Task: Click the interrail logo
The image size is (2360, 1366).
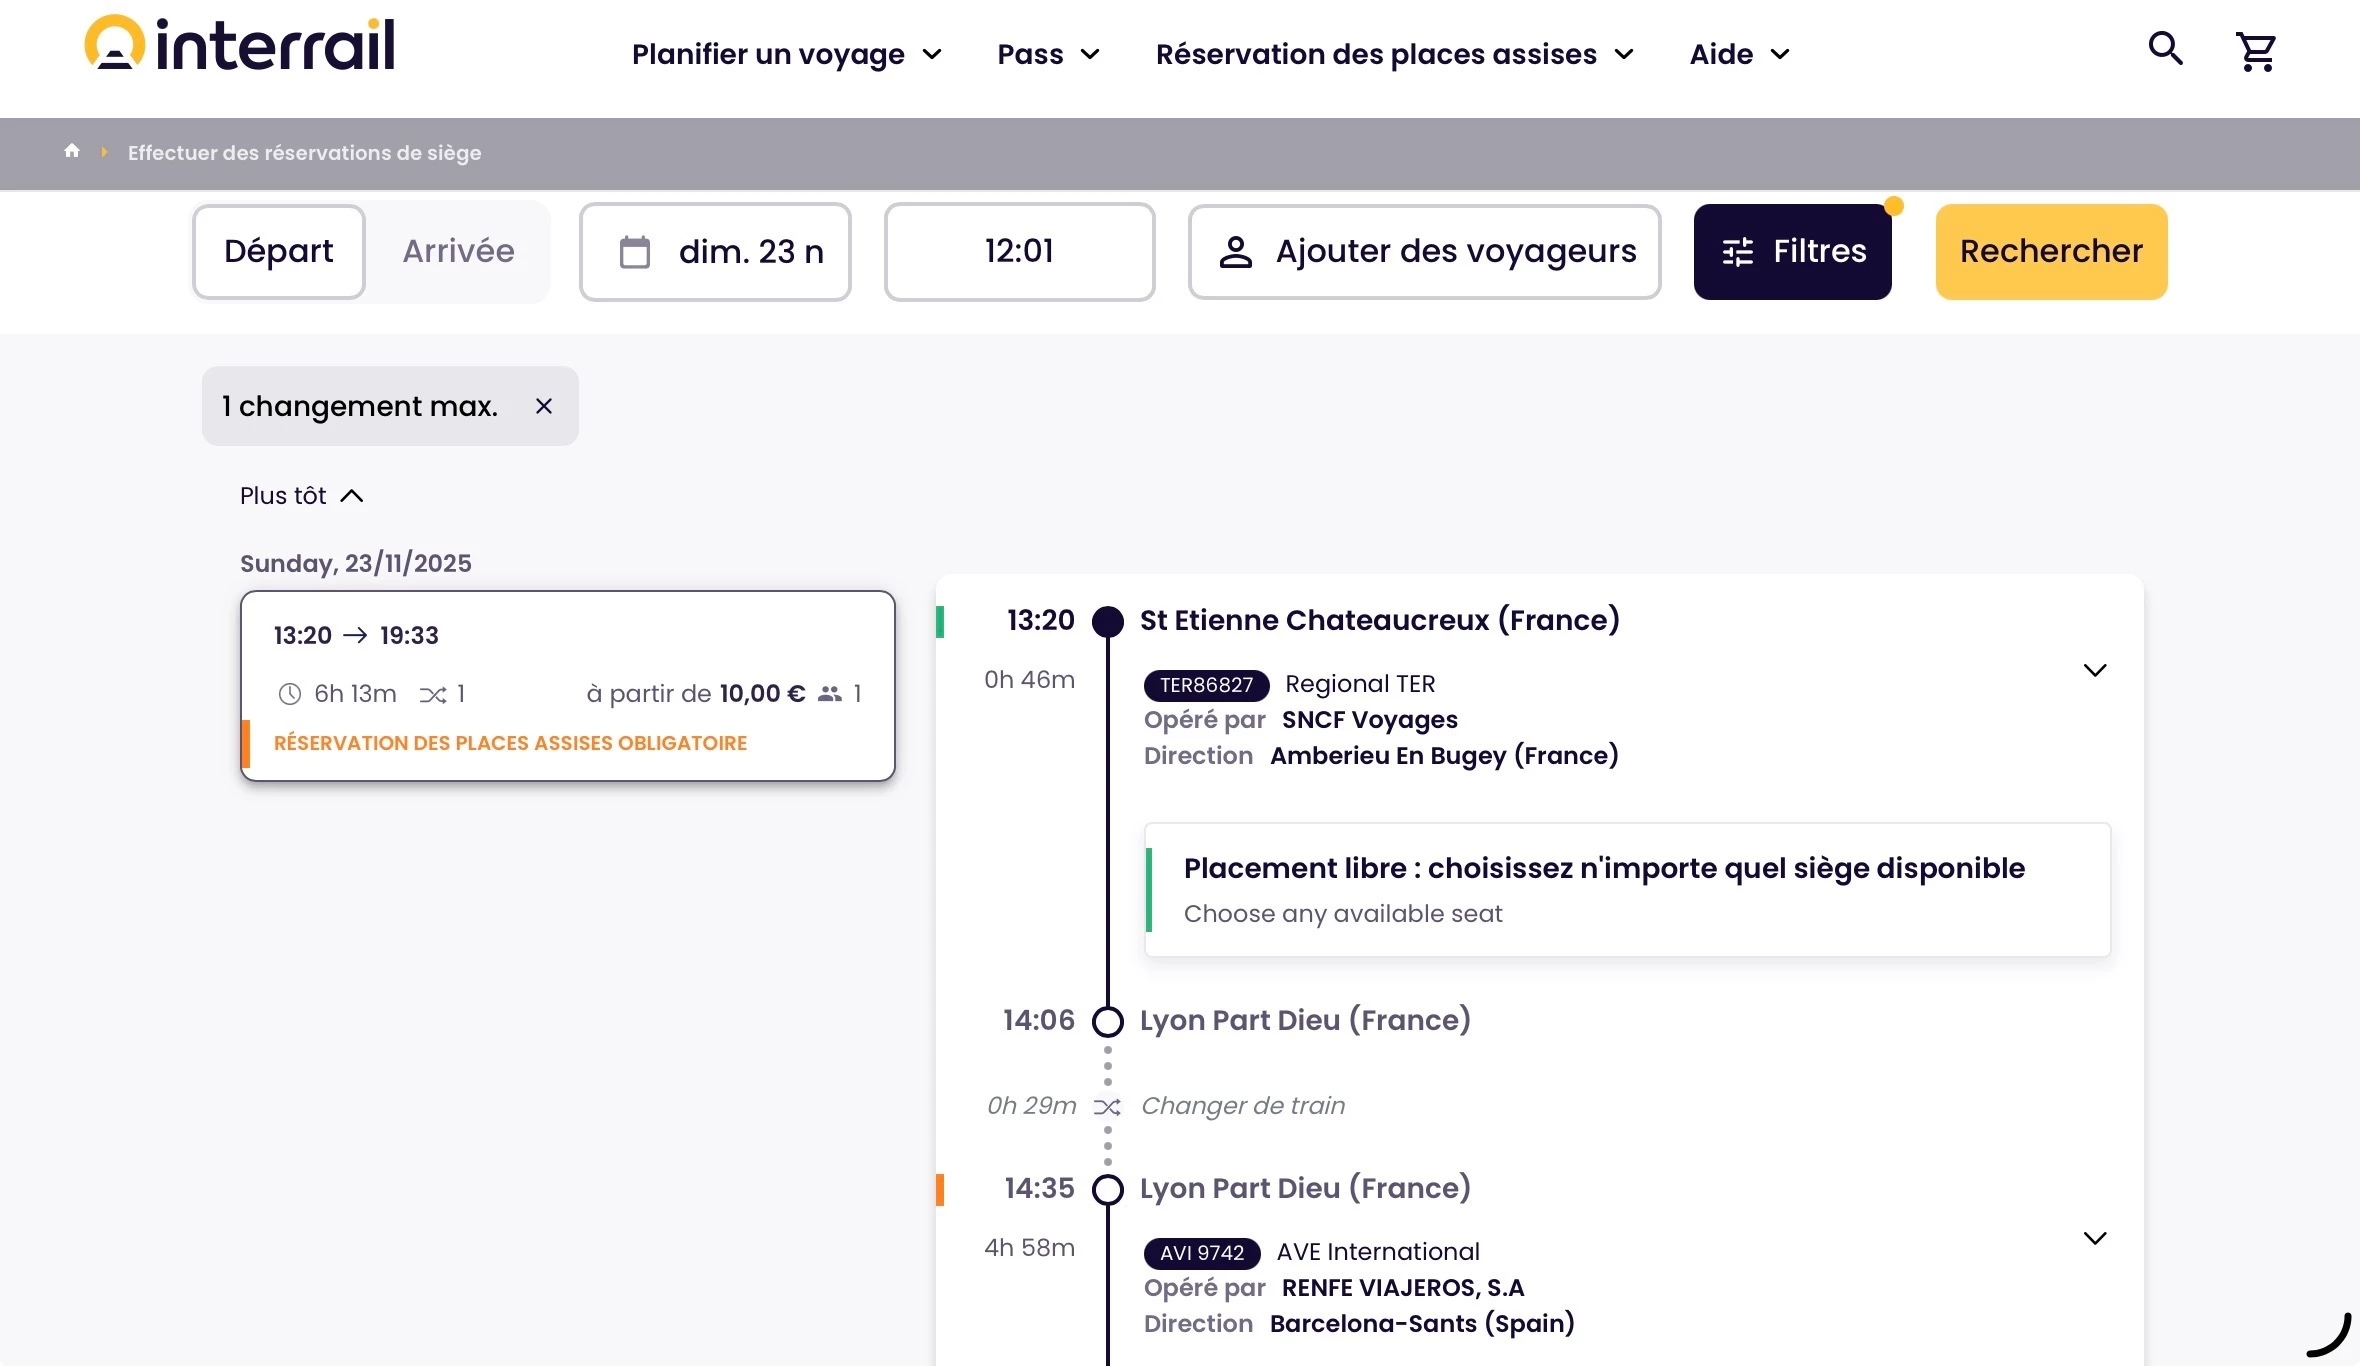Action: click(x=240, y=45)
